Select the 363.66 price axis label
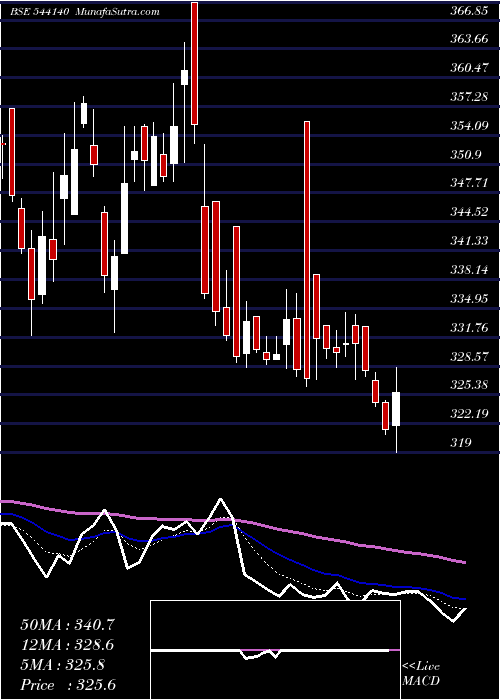This screenshot has width=500, height=700. 468,39
